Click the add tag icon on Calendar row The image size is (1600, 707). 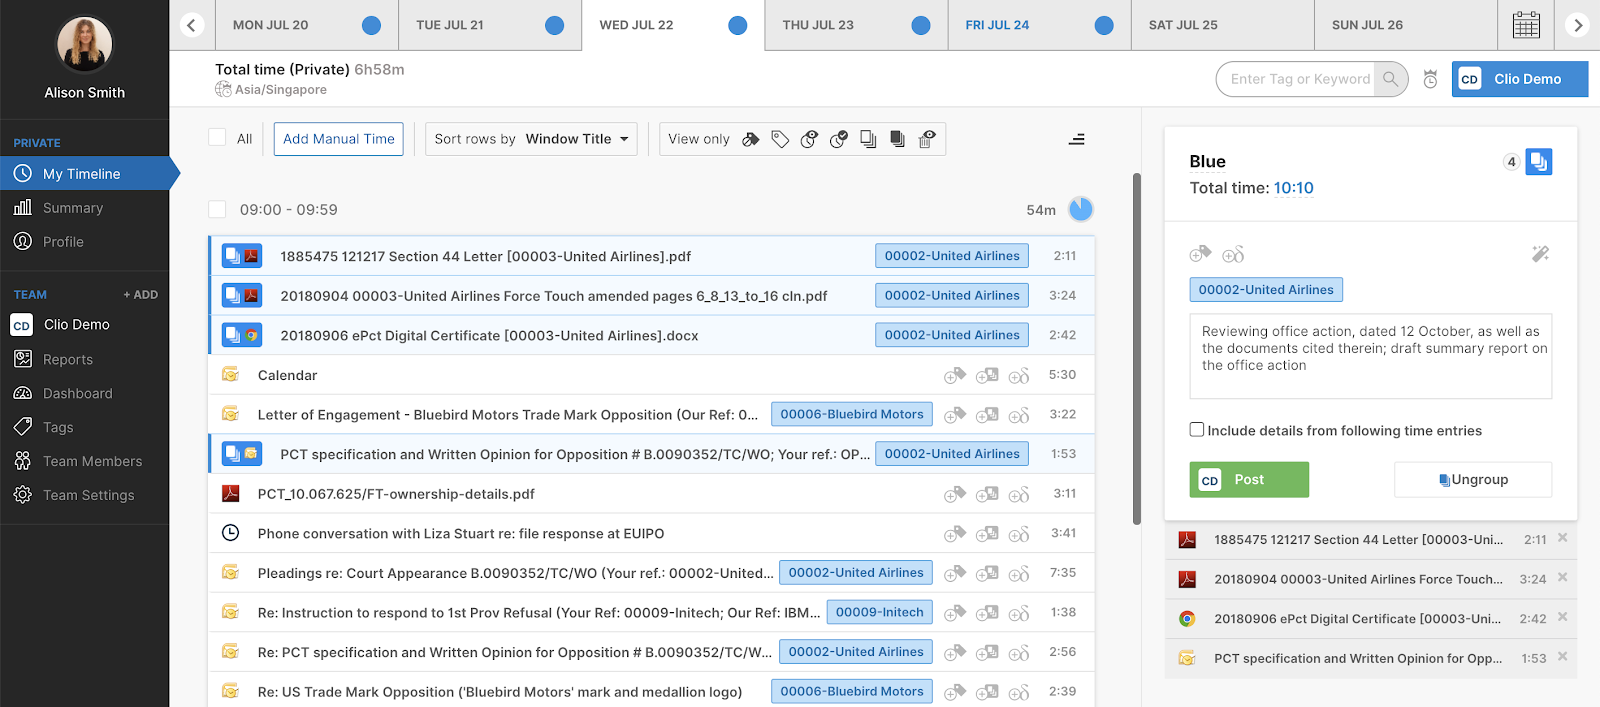coord(955,375)
